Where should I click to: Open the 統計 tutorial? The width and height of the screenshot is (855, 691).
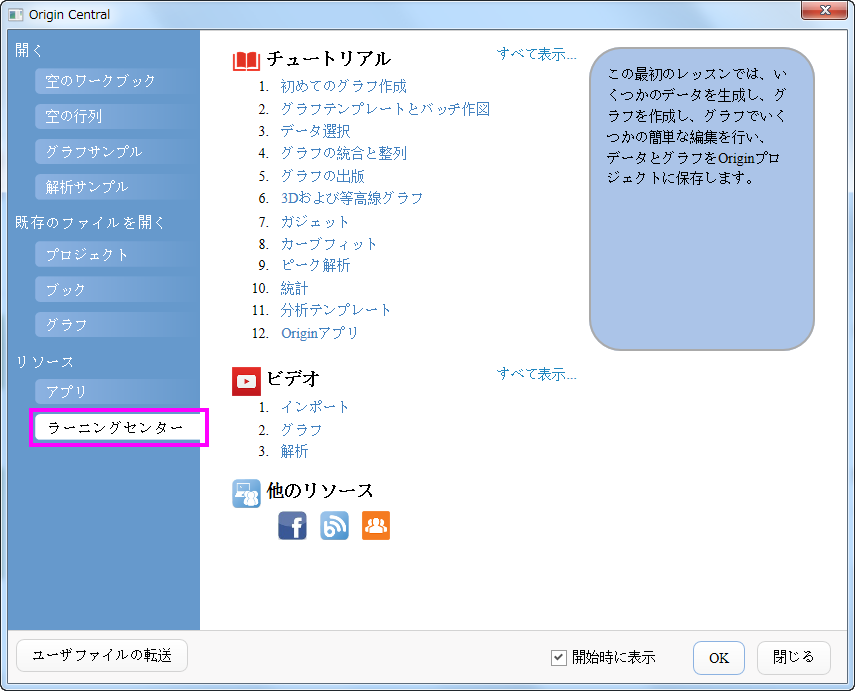(294, 288)
